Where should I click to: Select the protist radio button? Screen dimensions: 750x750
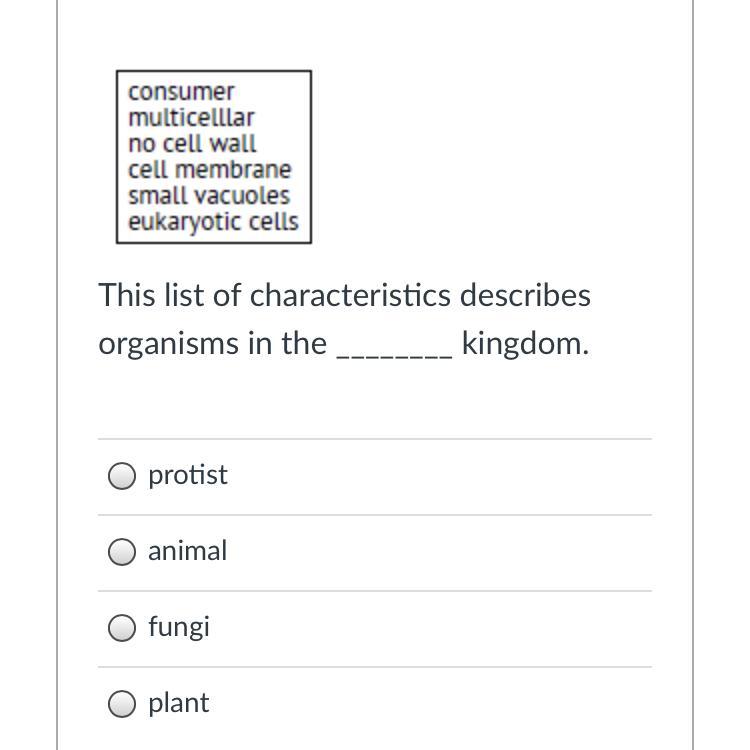pyautogui.click(x=122, y=476)
